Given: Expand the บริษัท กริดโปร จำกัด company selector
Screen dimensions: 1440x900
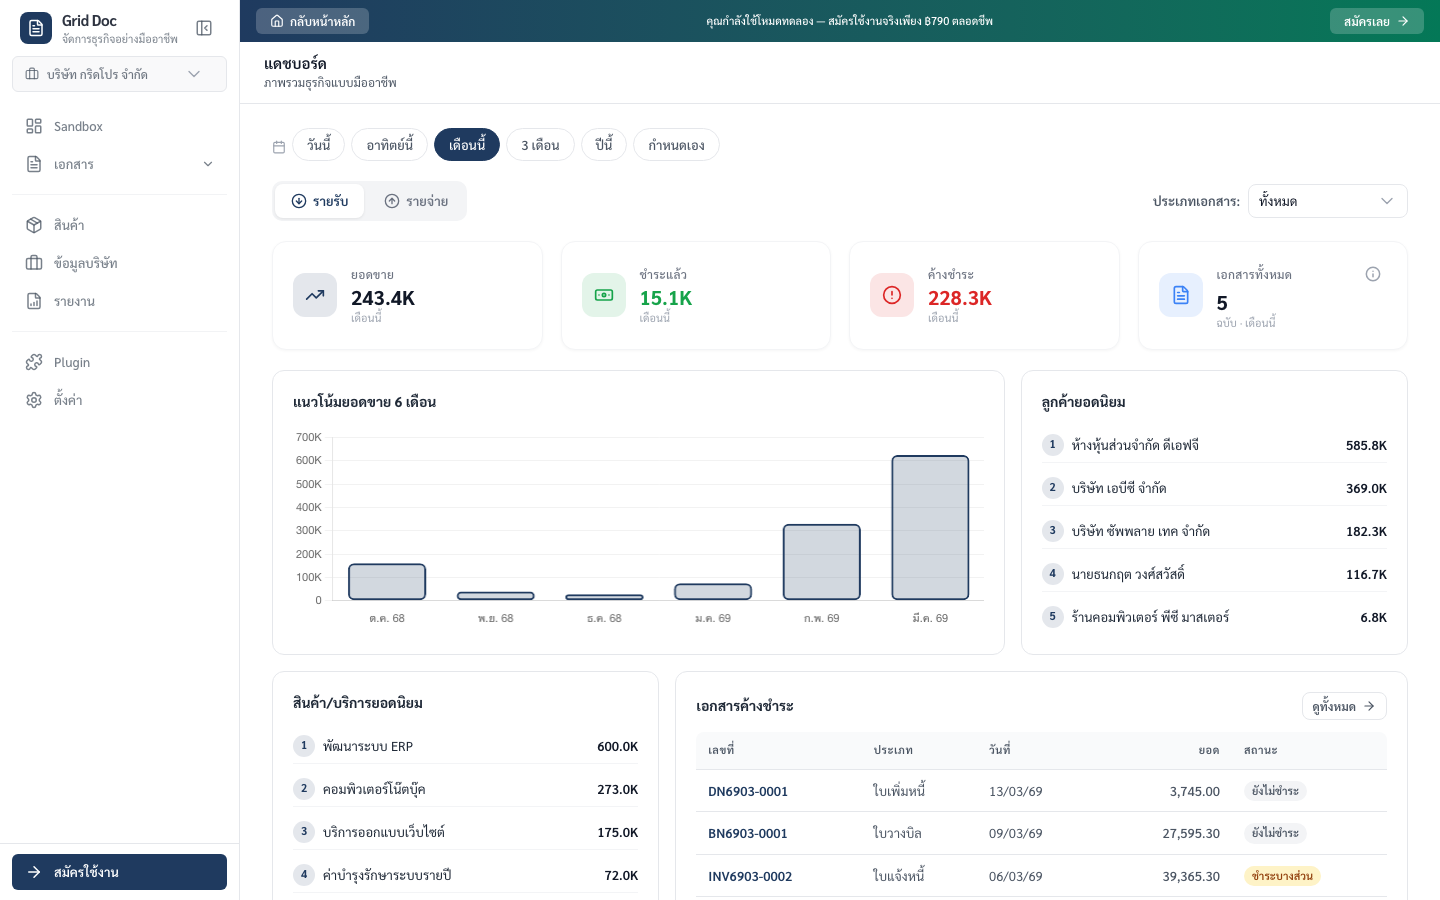Looking at the screenshot, I should click(119, 74).
